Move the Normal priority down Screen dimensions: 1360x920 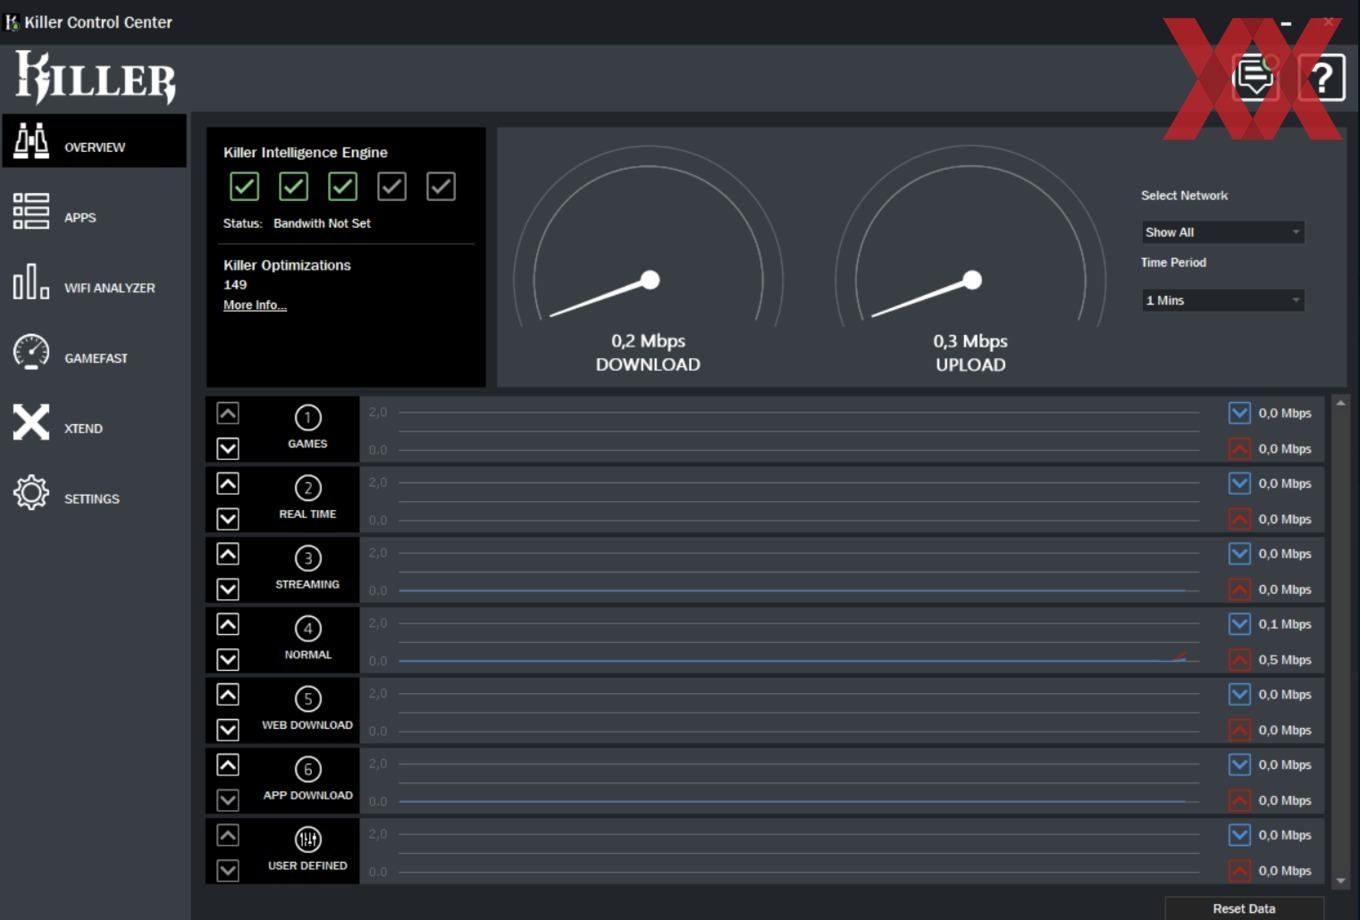coord(228,659)
